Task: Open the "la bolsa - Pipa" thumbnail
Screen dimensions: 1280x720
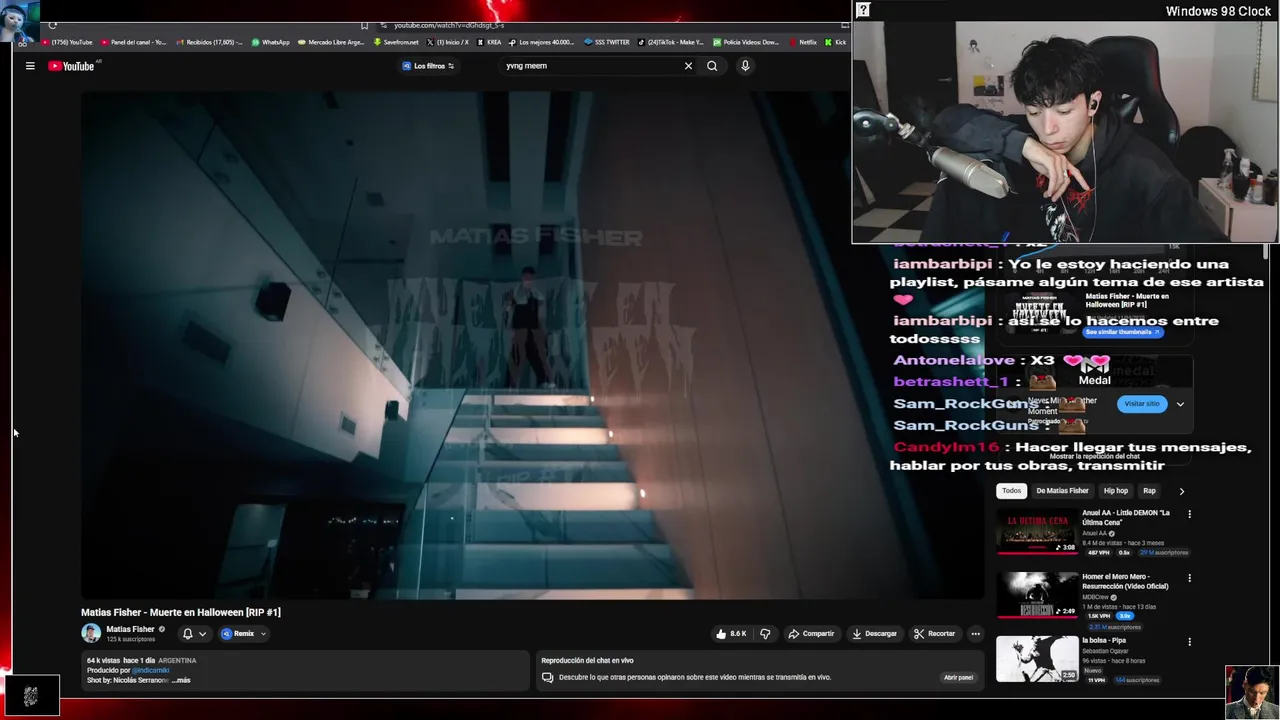Action: tap(1037, 659)
